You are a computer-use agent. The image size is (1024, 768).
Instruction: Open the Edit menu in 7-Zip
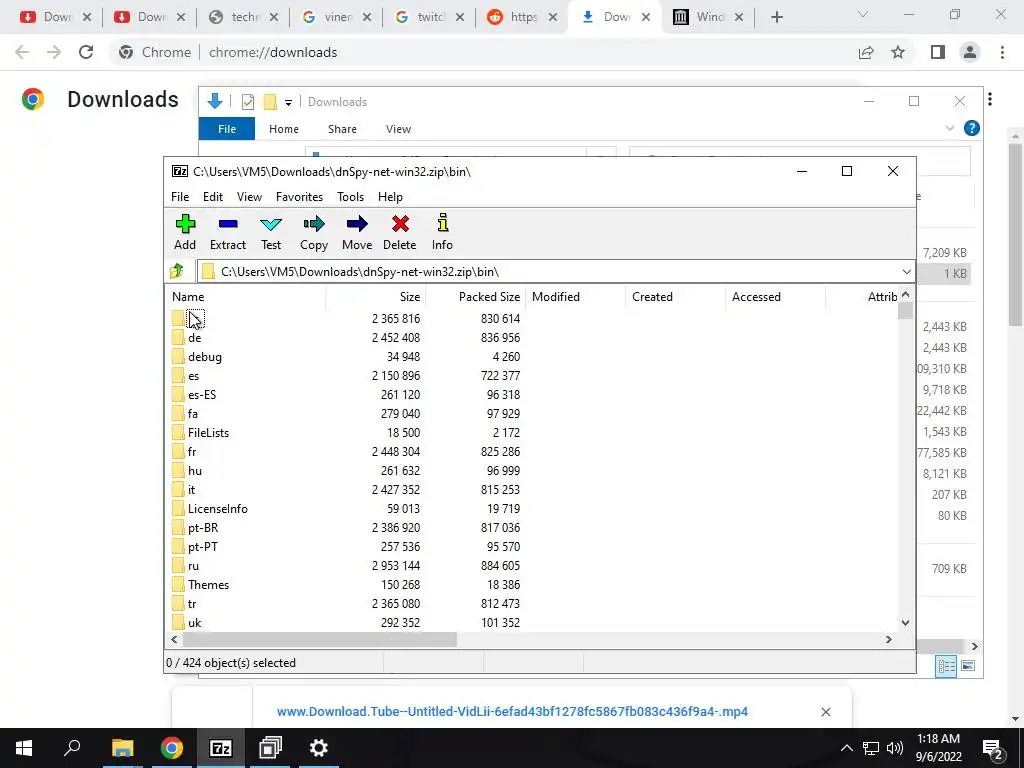pos(213,197)
